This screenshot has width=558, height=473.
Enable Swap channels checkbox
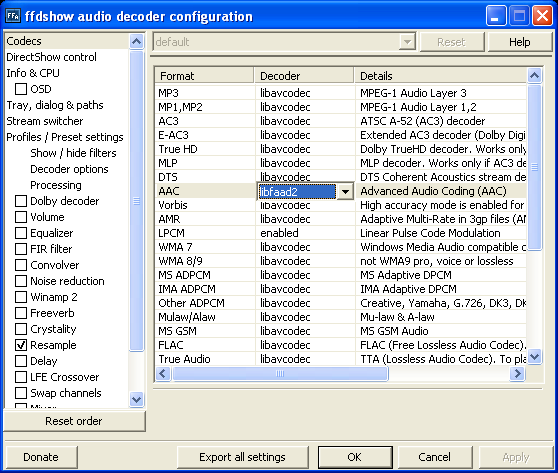(21, 393)
